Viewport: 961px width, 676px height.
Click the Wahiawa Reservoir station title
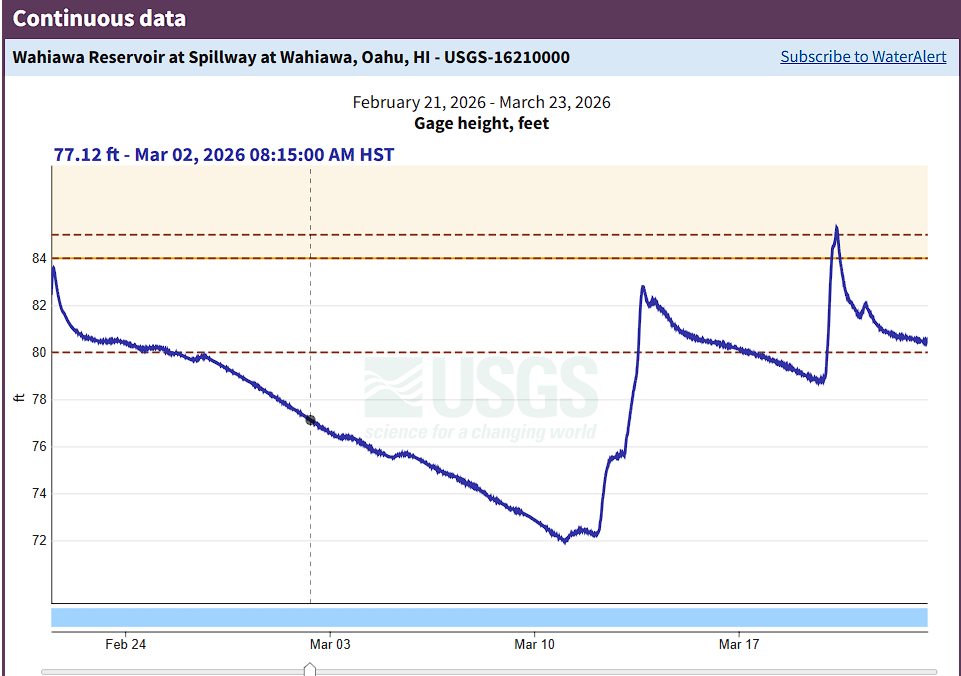click(291, 57)
